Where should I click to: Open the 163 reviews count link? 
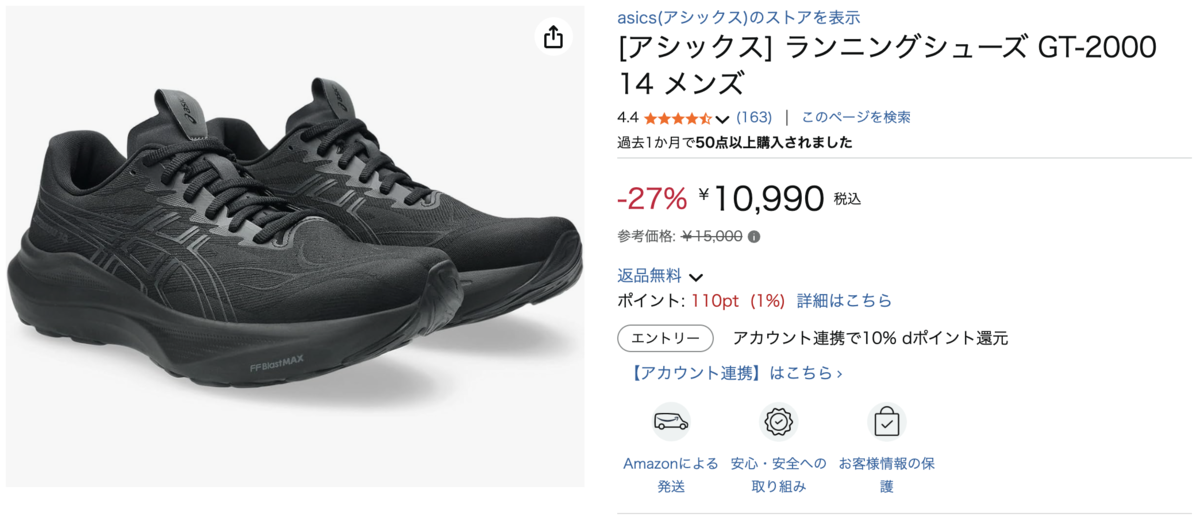point(754,117)
